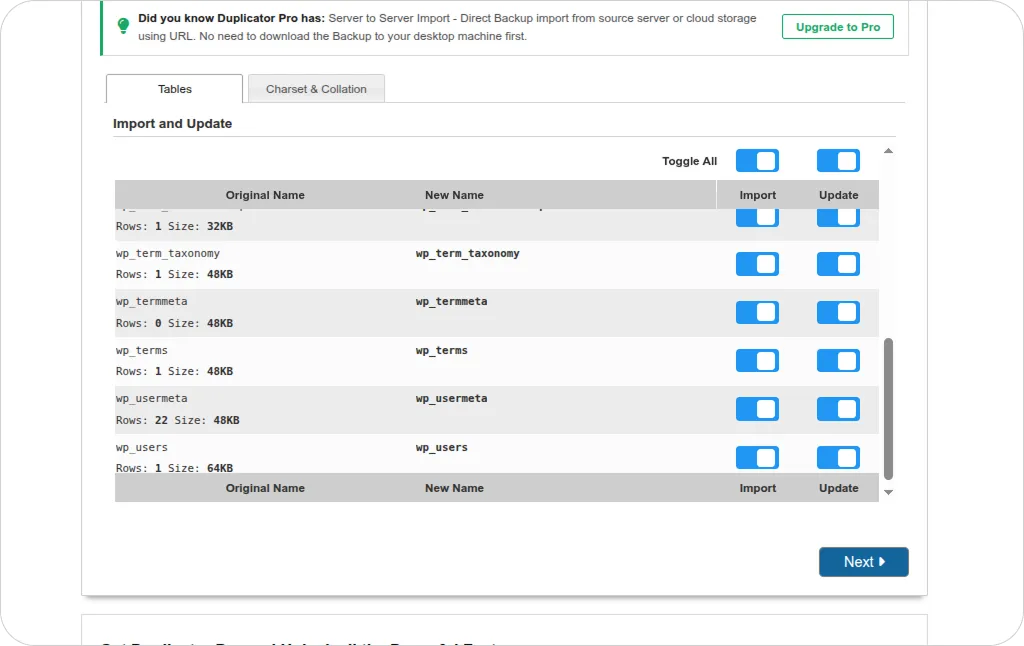
Task: Switch off Update for wp_terms
Action: 839,361
